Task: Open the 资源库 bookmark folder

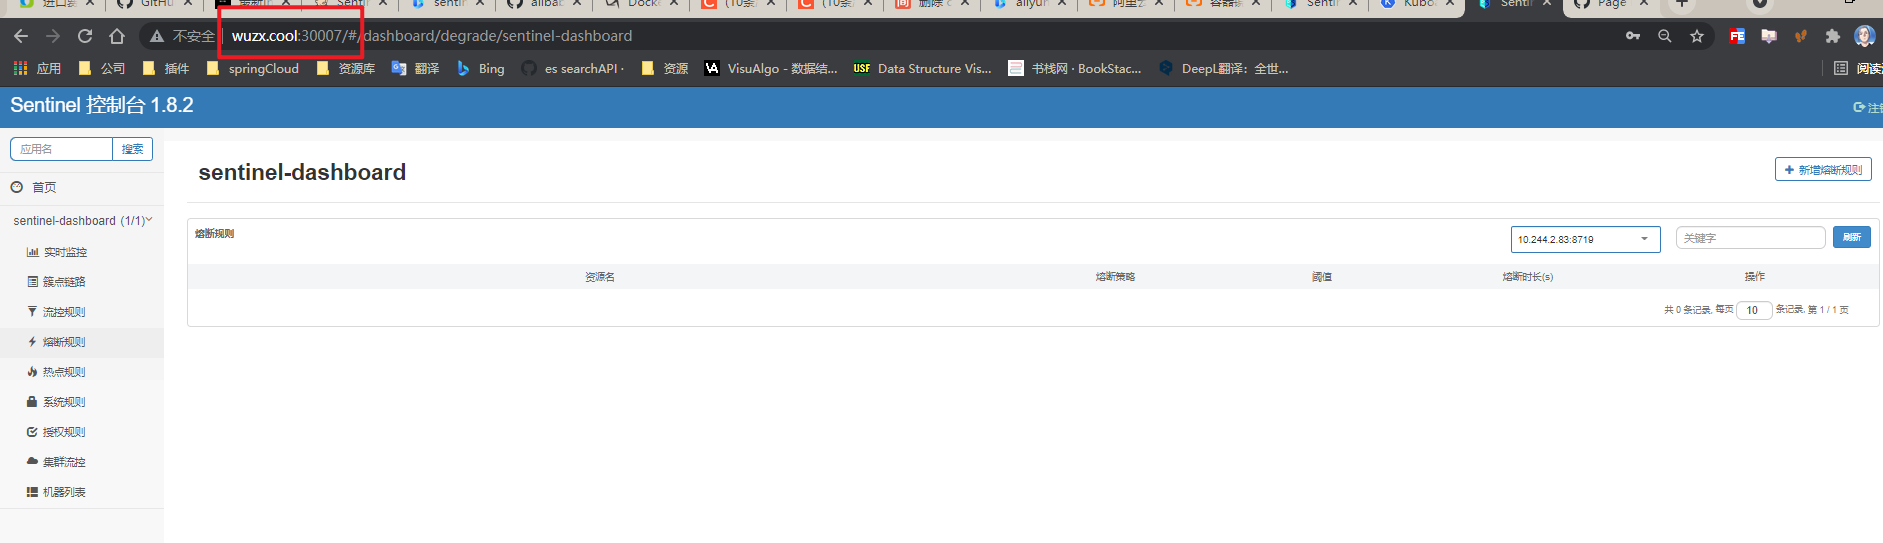Action: click(346, 68)
